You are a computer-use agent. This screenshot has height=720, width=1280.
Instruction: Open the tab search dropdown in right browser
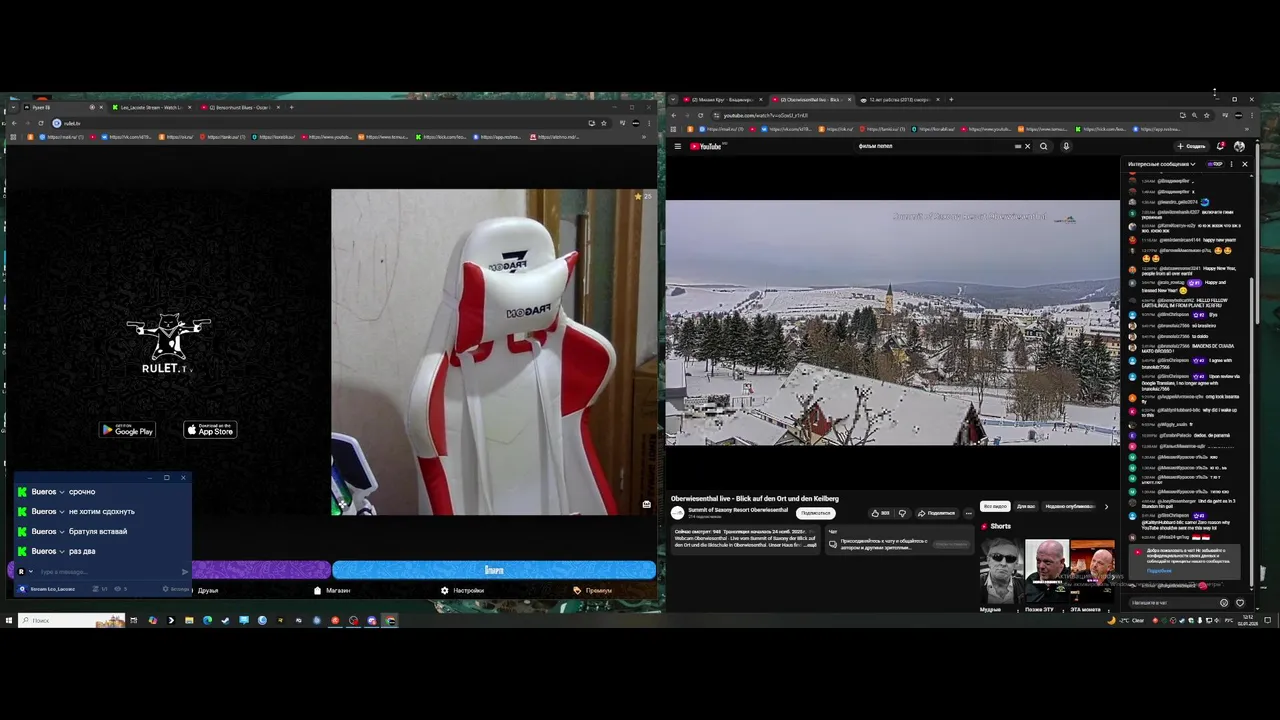point(673,100)
